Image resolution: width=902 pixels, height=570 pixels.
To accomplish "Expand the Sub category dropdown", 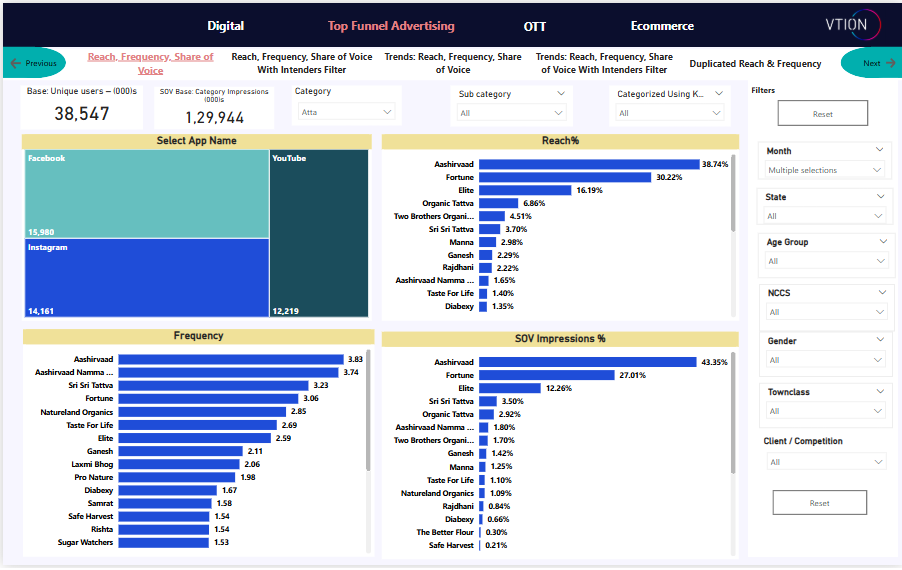I will tap(511, 113).
